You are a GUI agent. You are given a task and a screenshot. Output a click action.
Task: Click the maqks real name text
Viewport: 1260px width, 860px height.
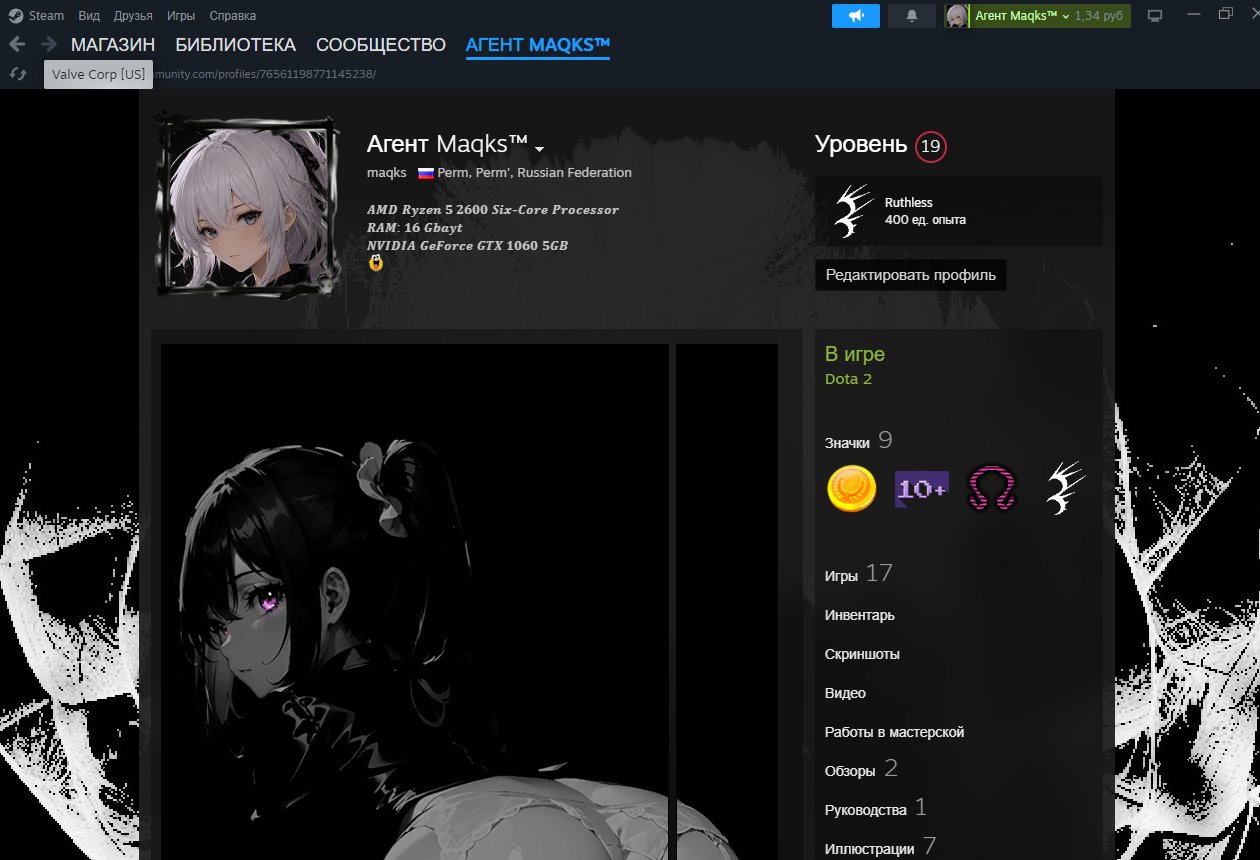(x=387, y=172)
